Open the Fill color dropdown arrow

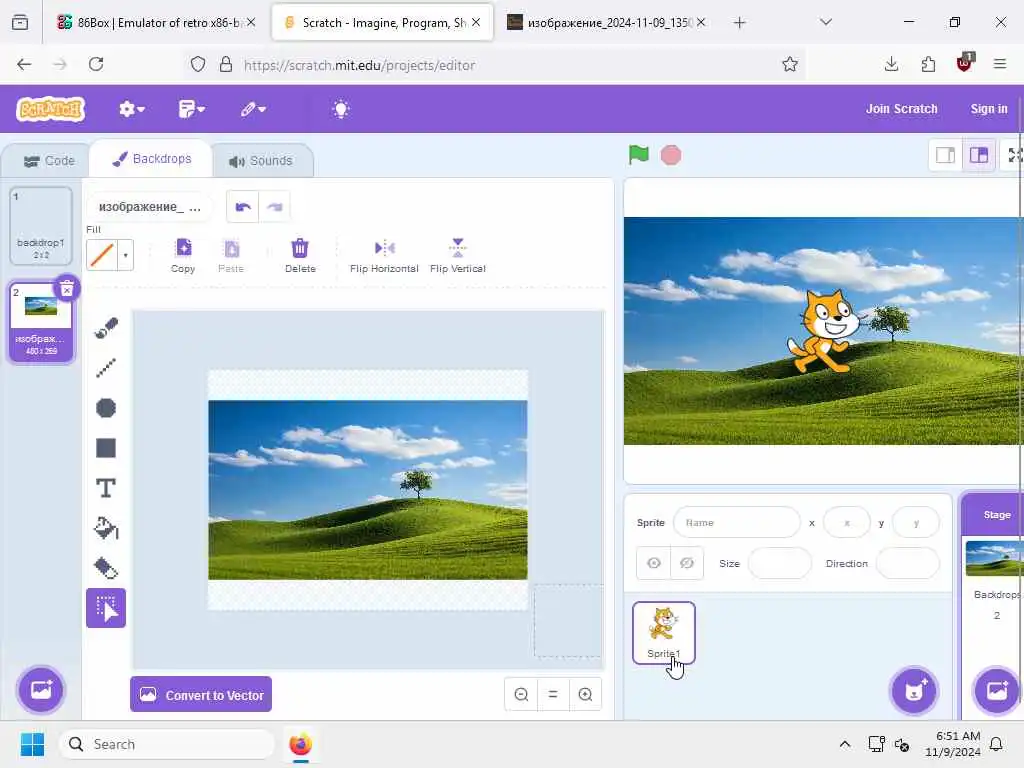(x=125, y=255)
